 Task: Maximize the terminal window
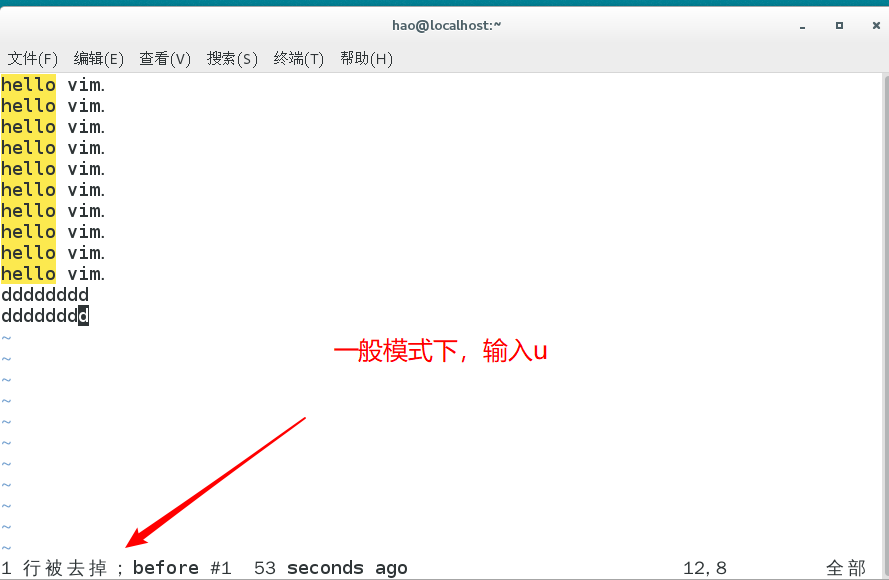coord(839,26)
